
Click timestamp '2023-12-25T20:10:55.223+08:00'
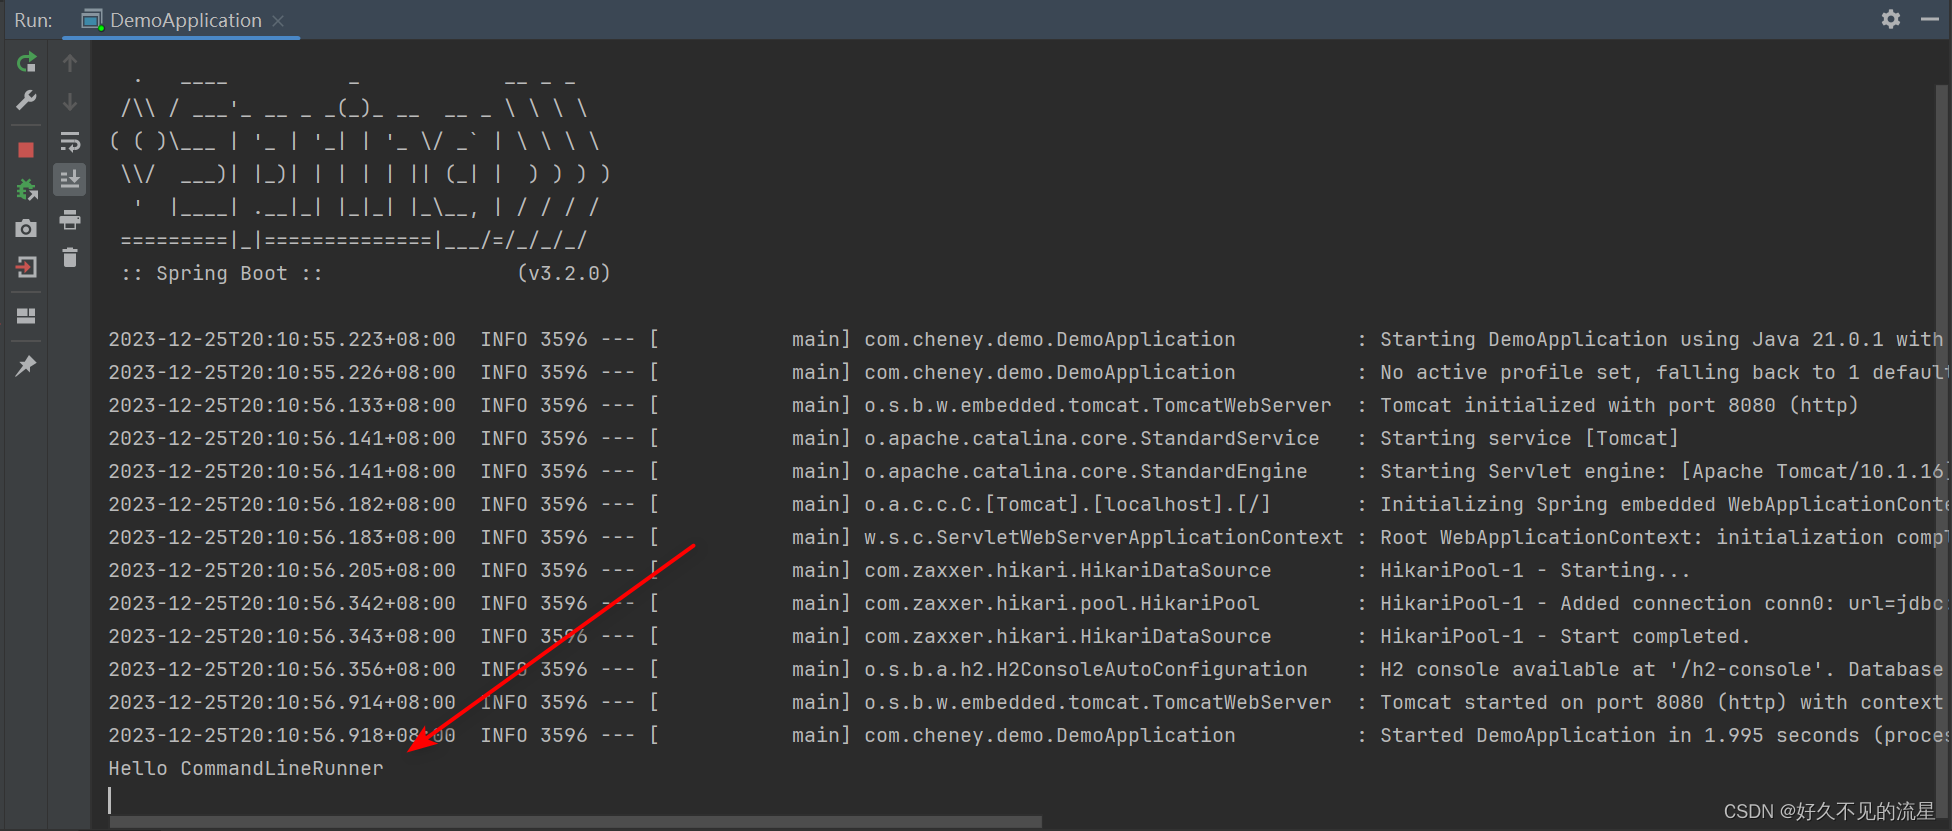(x=282, y=339)
